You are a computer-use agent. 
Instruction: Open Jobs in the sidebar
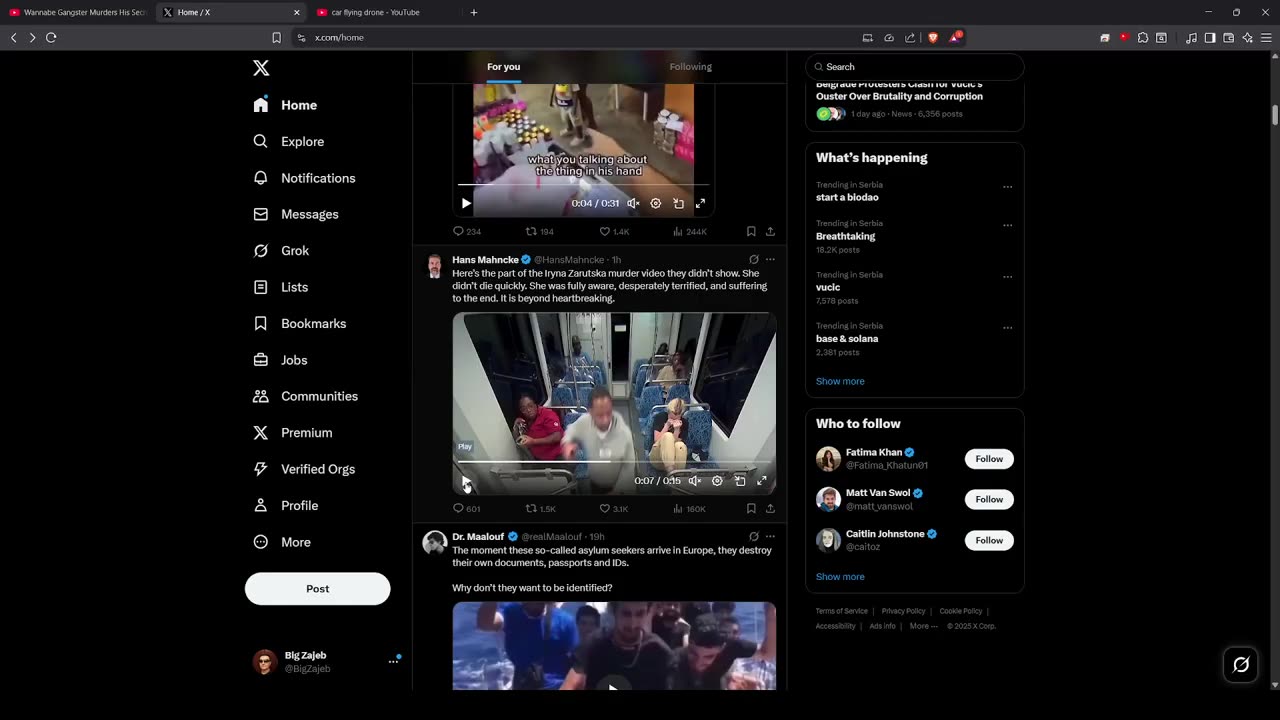(280, 360)
